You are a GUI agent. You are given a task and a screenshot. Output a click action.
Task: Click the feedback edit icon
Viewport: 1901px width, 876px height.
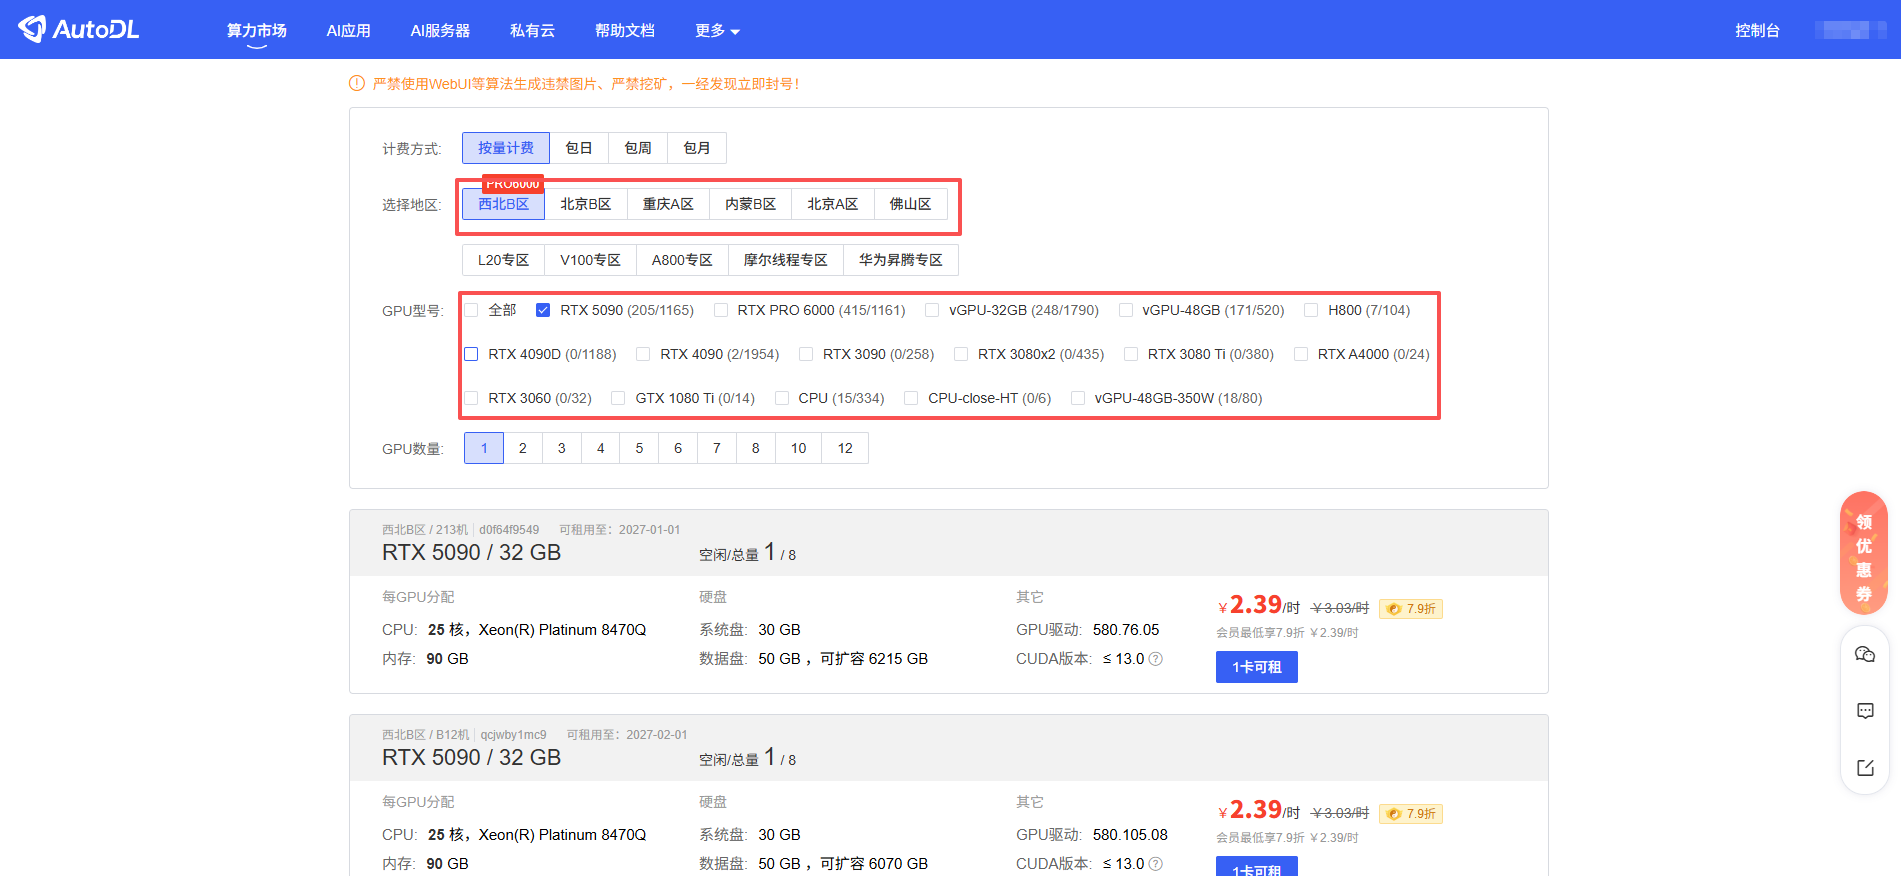click(1865, 768)
